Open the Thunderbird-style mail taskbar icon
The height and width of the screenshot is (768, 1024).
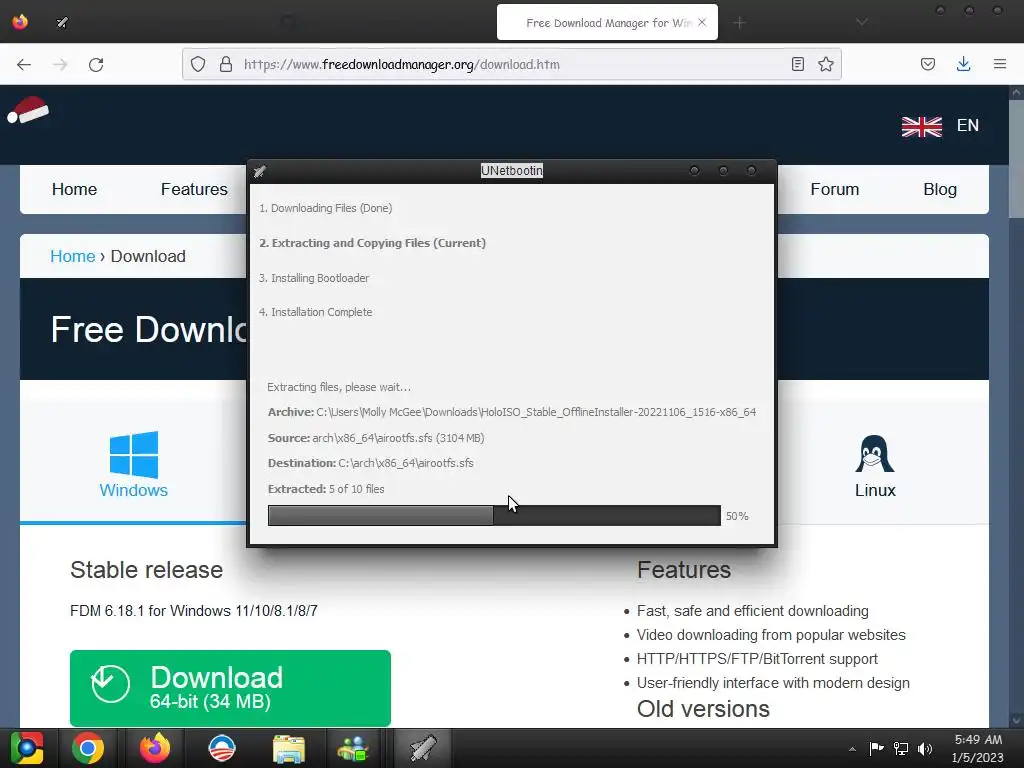click(221, 748)
